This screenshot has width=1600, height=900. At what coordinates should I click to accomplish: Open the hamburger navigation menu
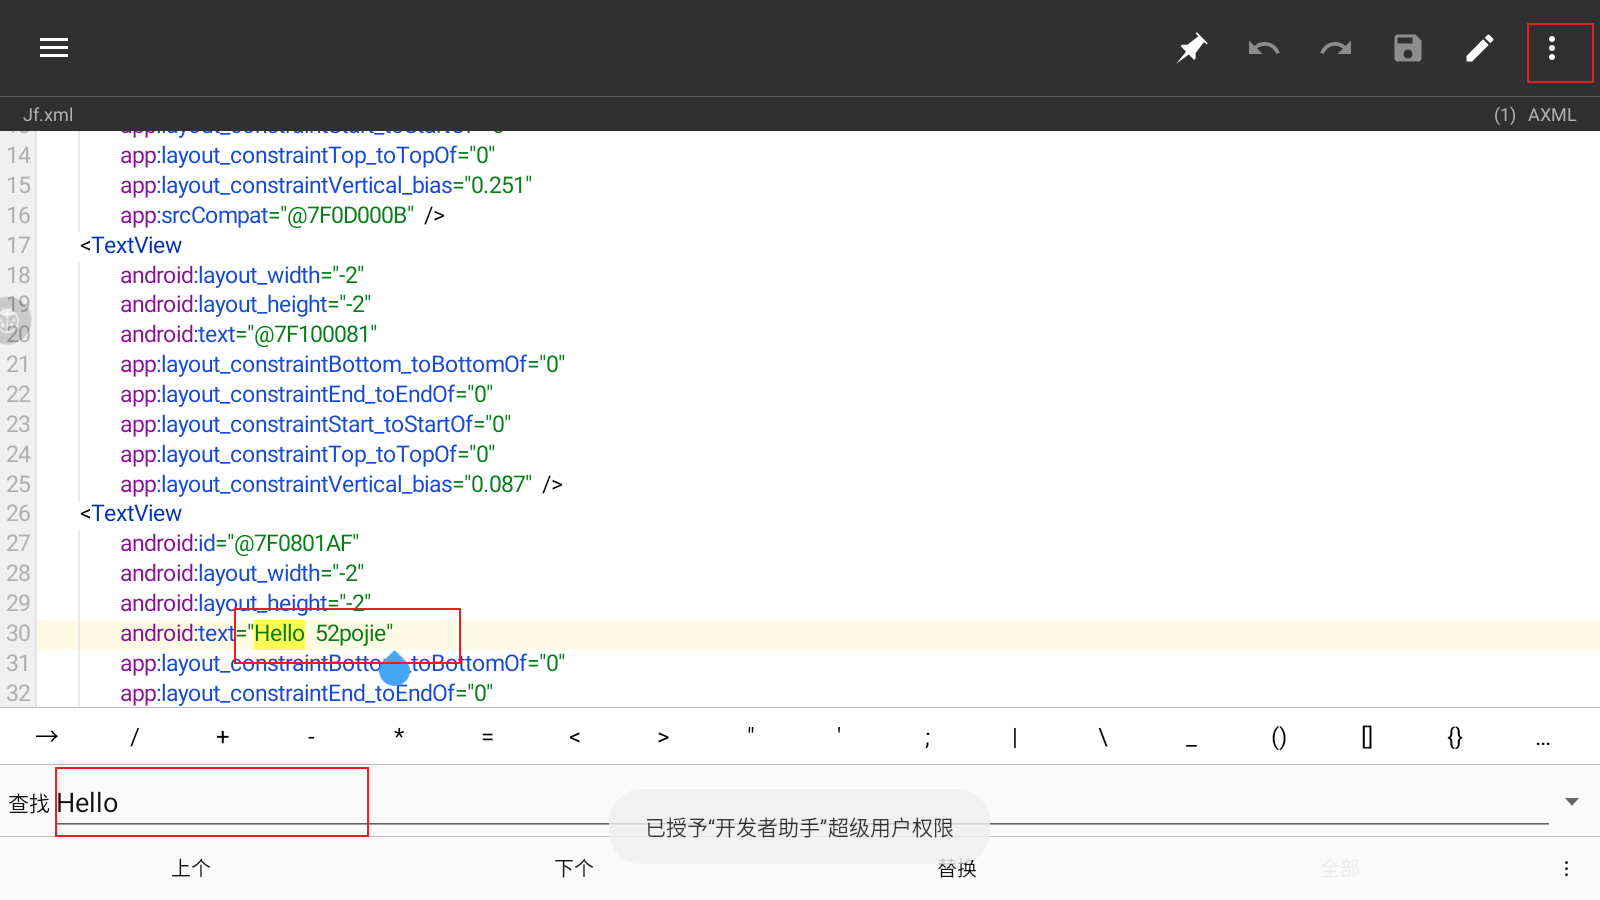(54, 48)
